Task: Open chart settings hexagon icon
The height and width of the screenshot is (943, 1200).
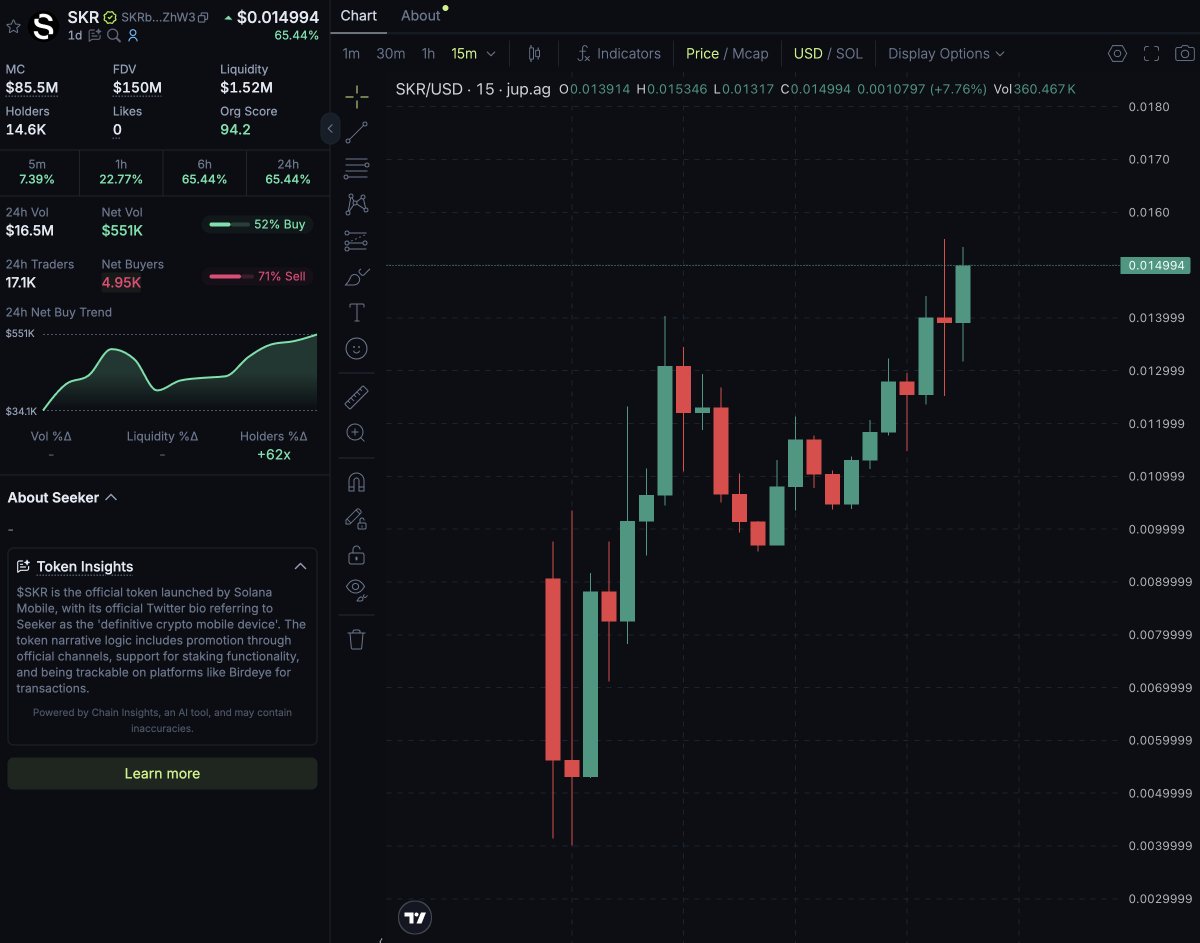Action: pyautogui.click(x=1118, y=54)
